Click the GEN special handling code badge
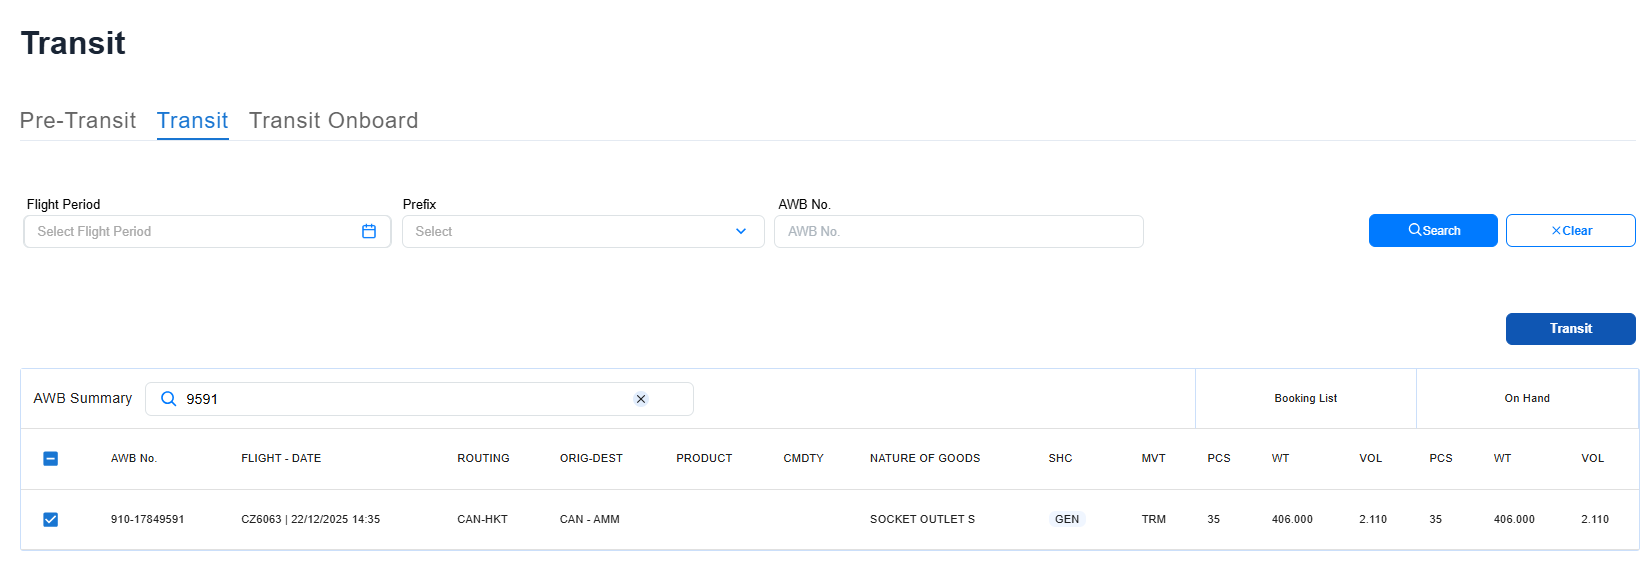The width and height of the screenshot is (1649, 588). coord(1067,519)
